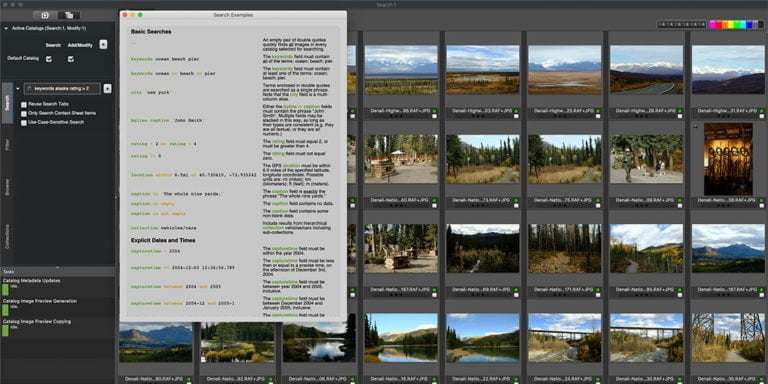The width and height of the screenshot is (768, 384).
Task: Click green catalog icon on Denali-Highw...25 thumbnail
Action: coord(598,111)
